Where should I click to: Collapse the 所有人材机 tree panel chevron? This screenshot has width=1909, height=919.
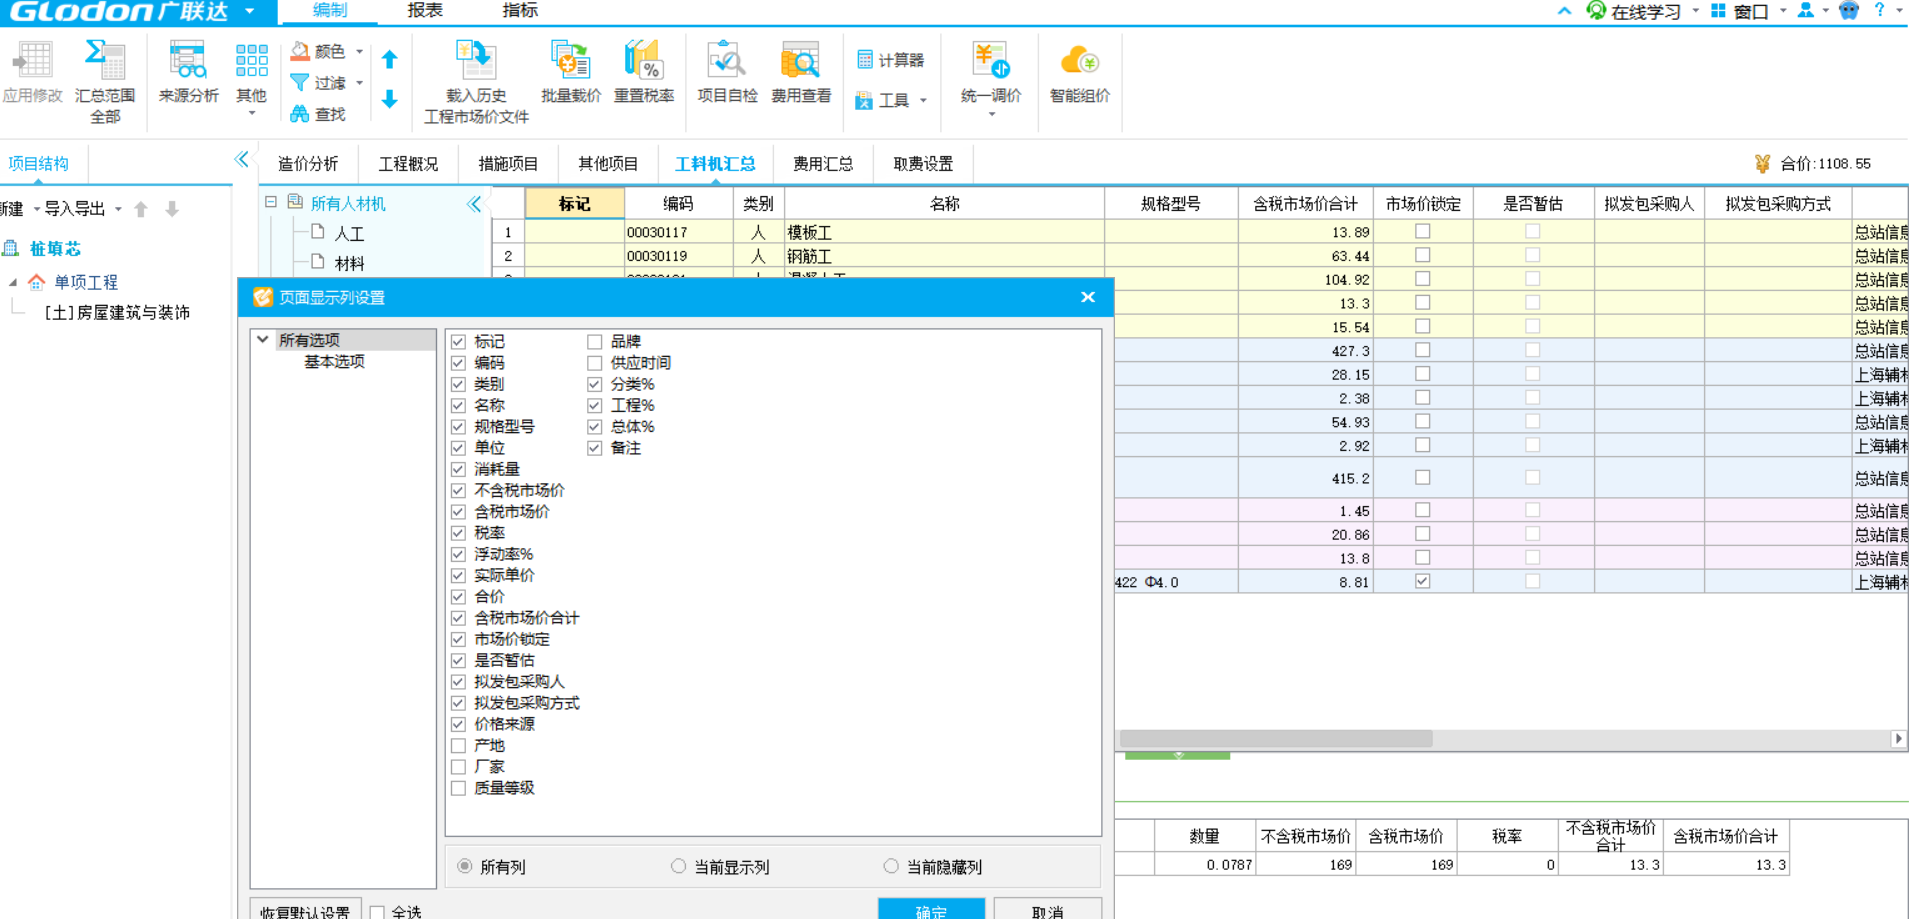point(475,204)
